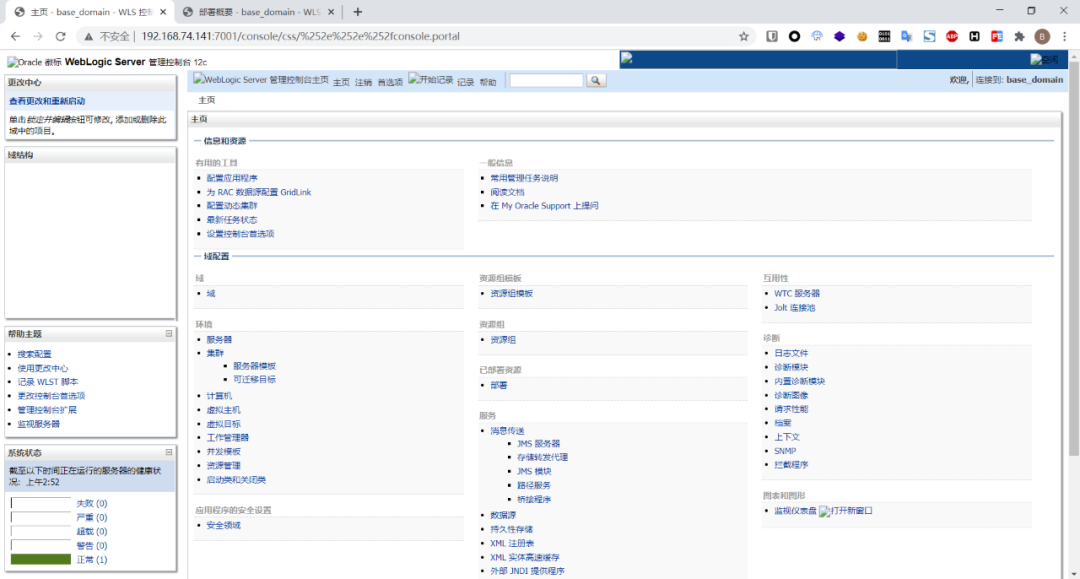The height and width of the screenshot is (579, 1080).
Task: Open the 启动类和关闭类 link
Action: click(236, 480)
